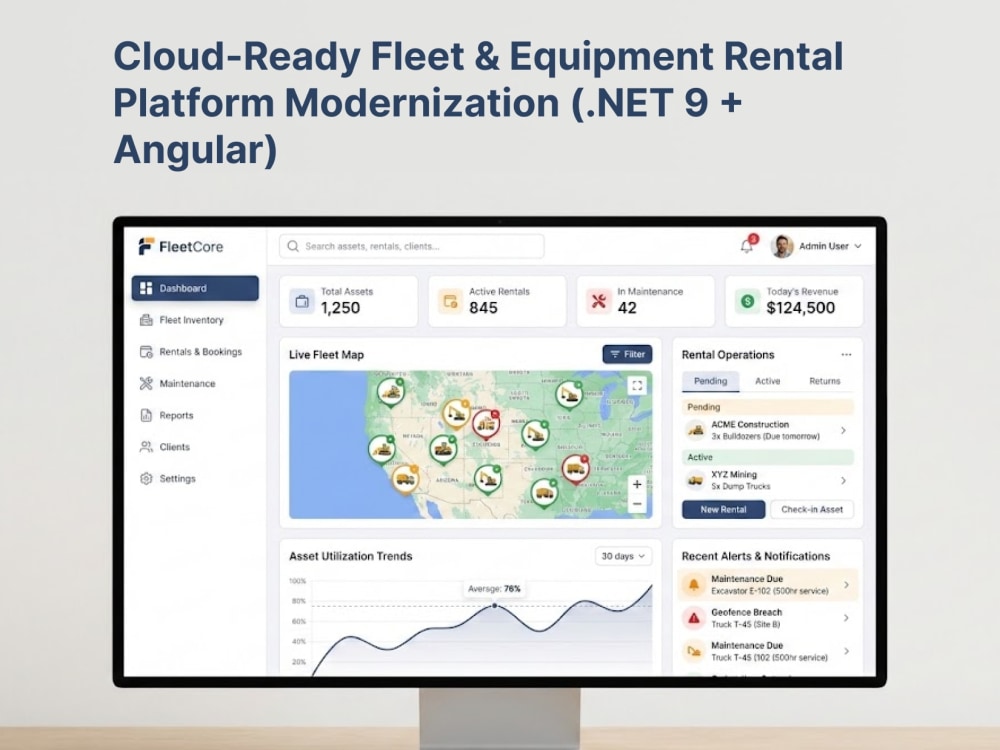Click the In Maintenance tools icon
The image size is (1000, 750).
pos(598,301)
